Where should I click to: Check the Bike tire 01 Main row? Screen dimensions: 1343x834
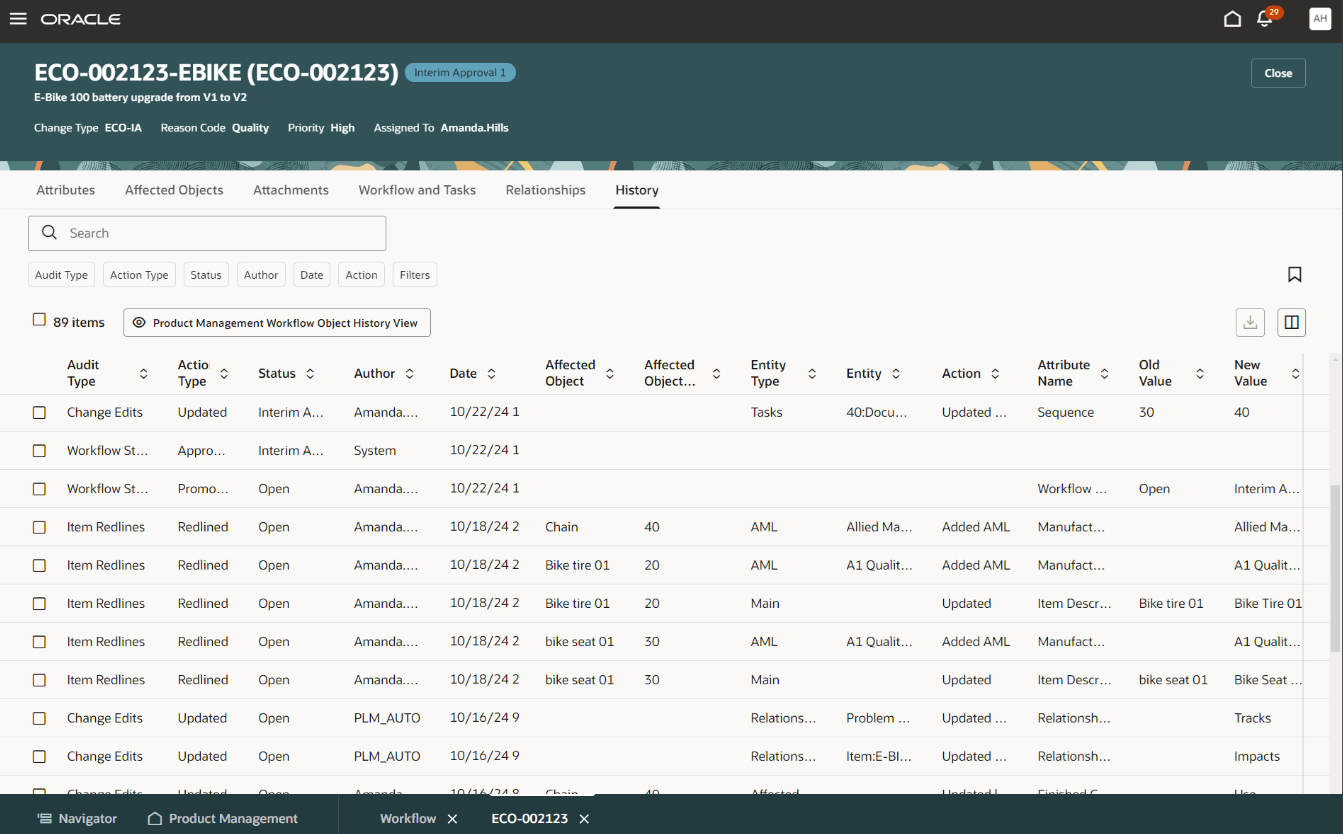[39, 603]
